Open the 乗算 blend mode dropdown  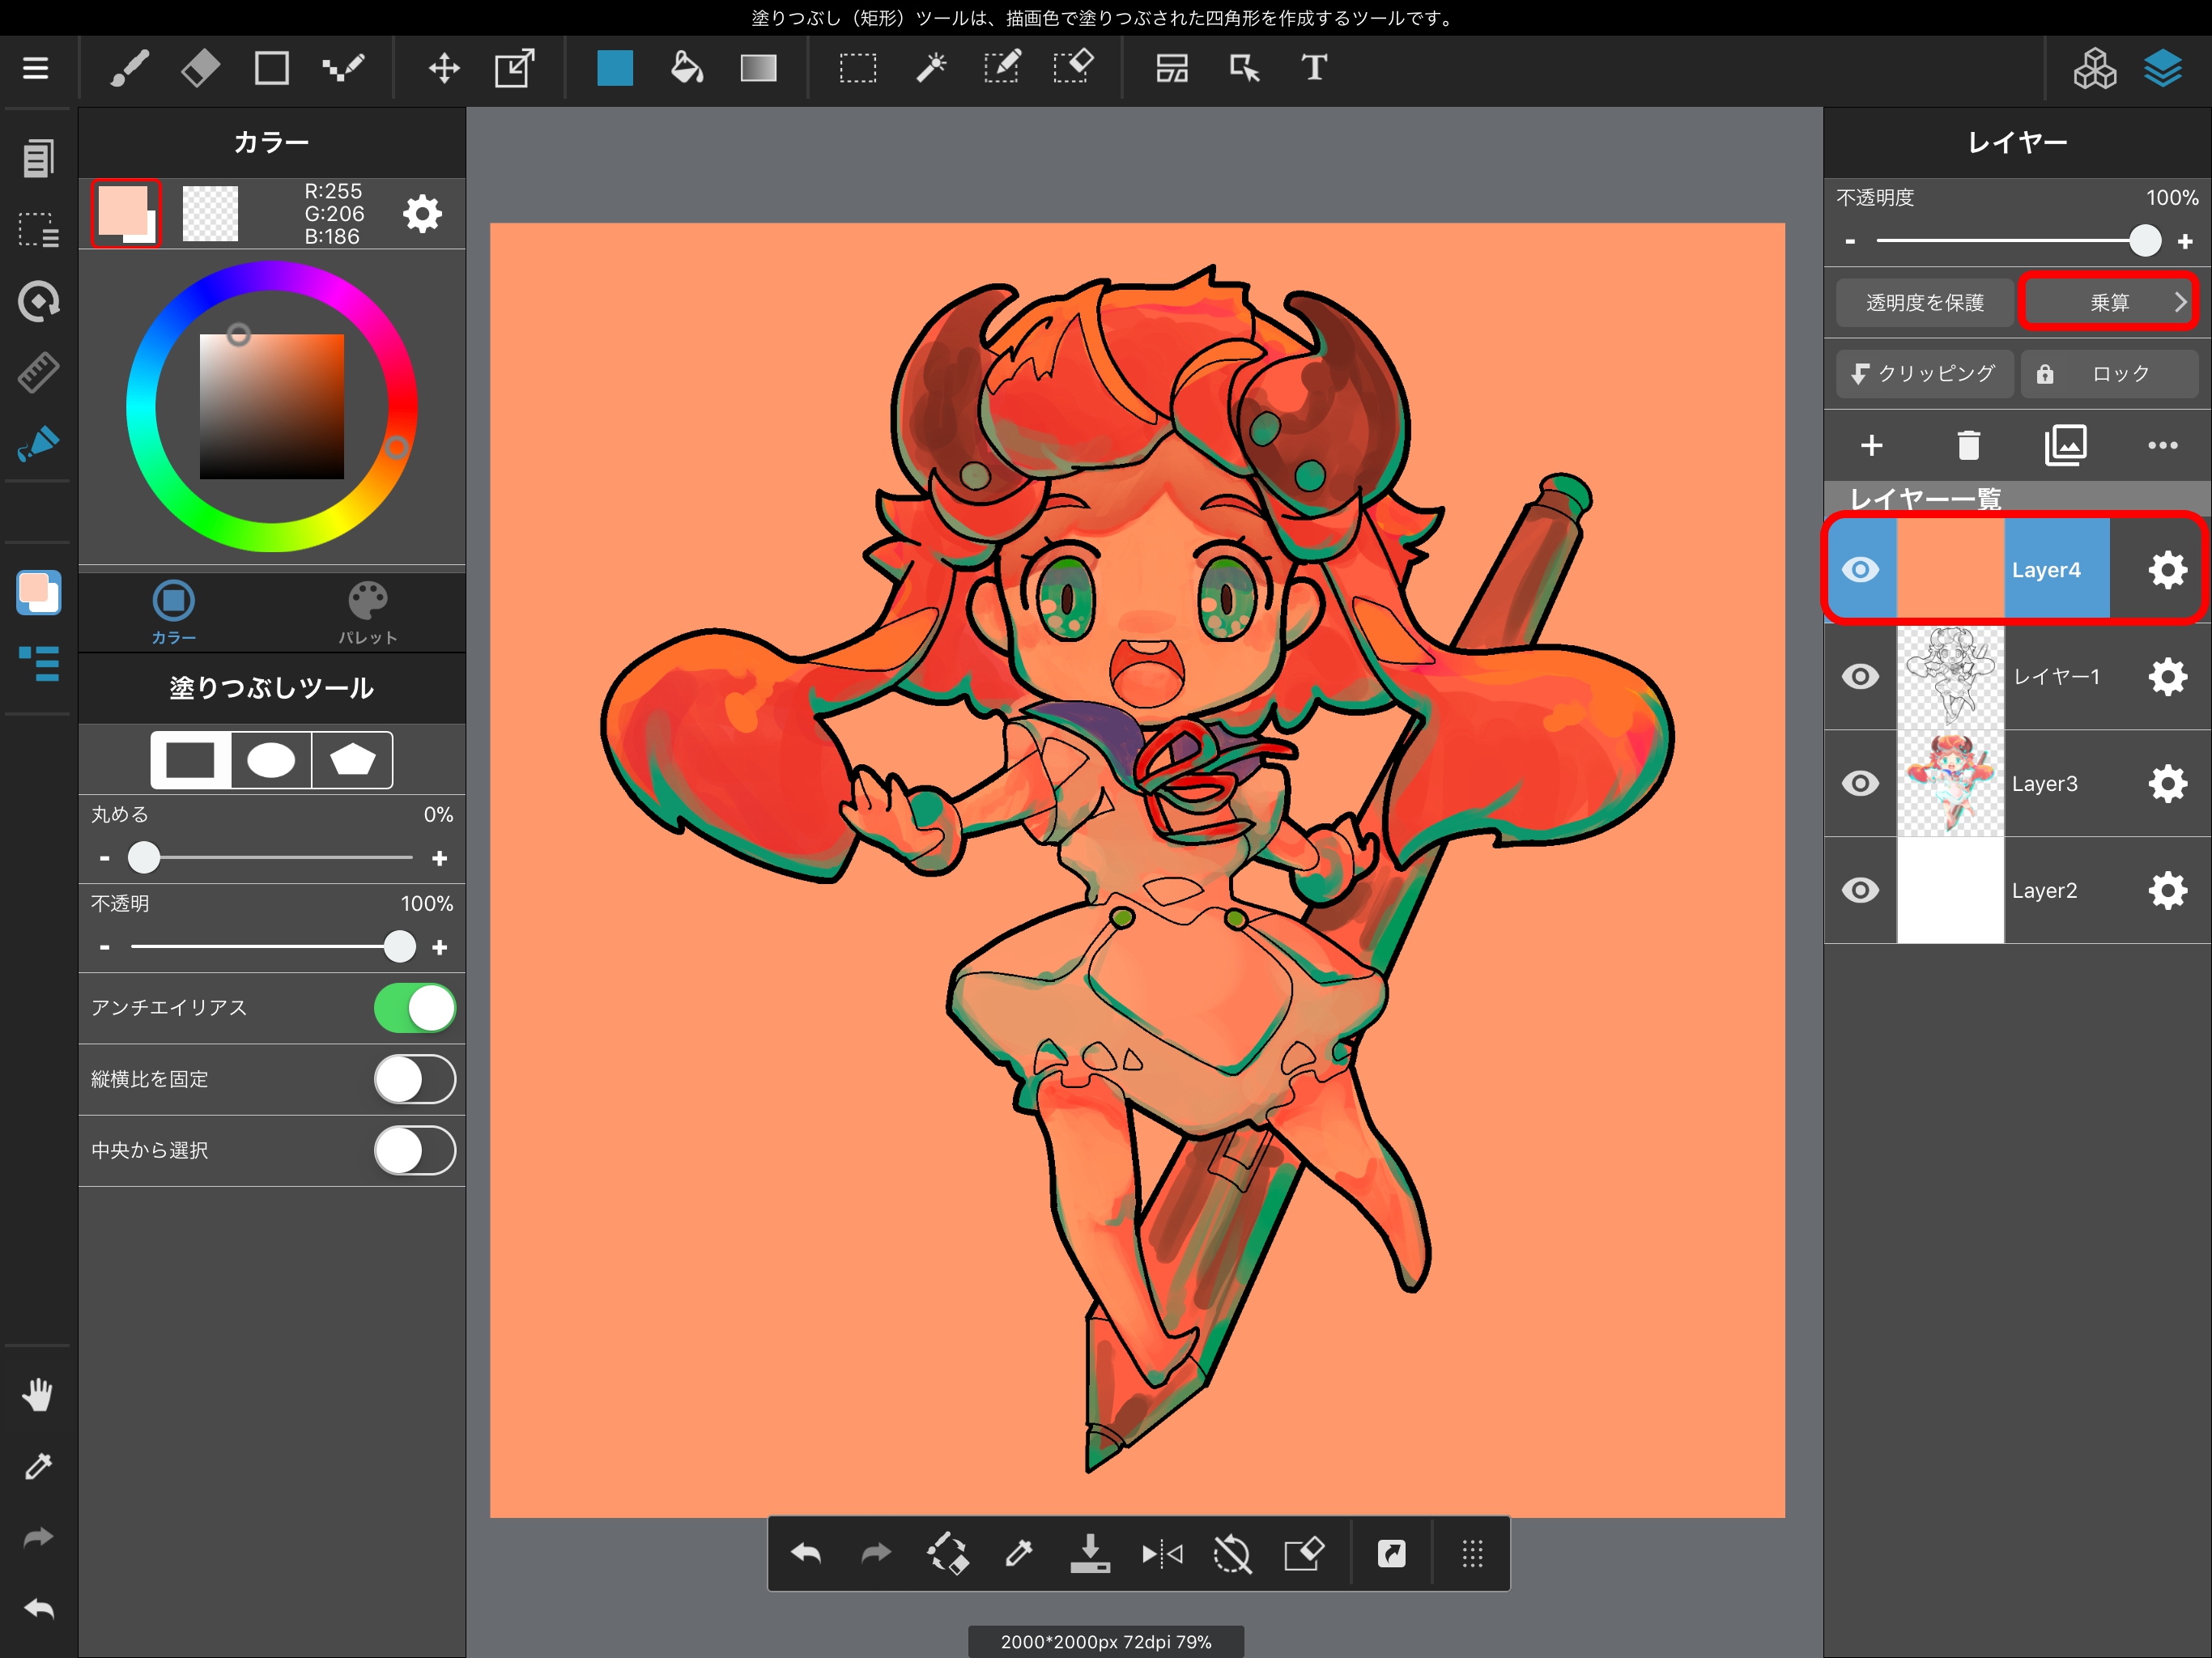pyautogui.click(x=2108, y=302)
